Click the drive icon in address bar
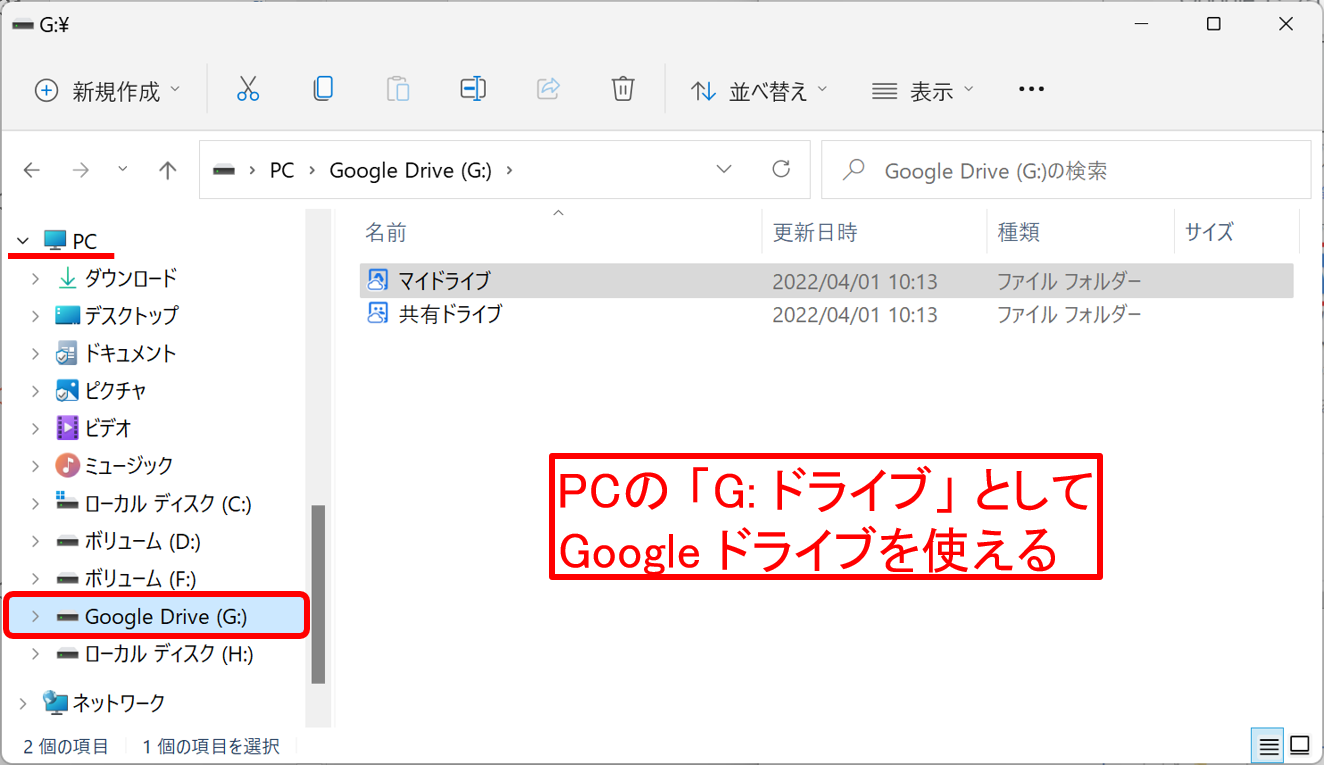This screenshot has width=1324, height=765. pyautogui.click(x=224, y=171)
